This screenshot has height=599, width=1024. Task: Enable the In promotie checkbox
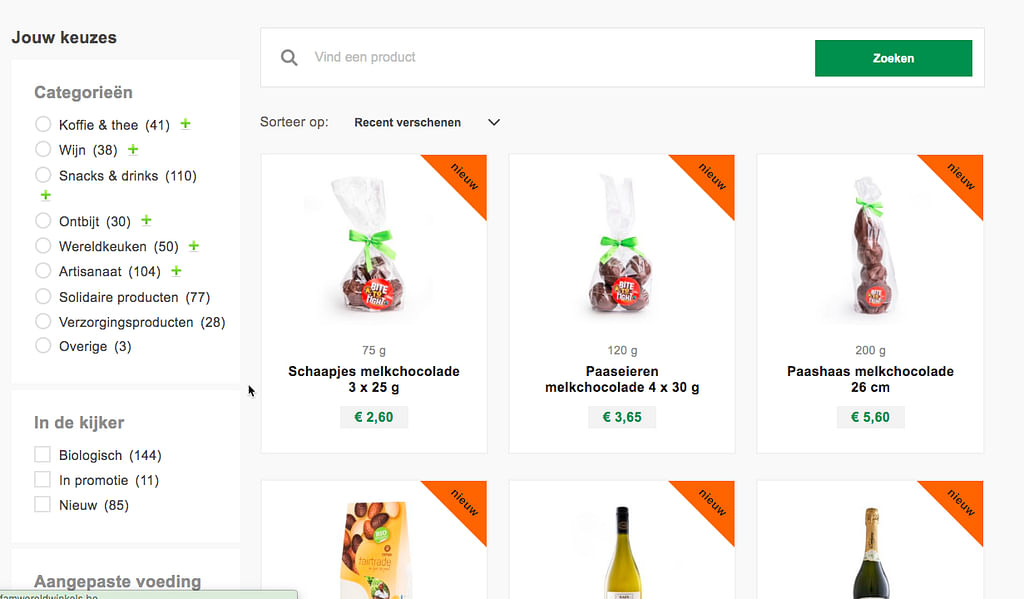(x=42, y=480)
